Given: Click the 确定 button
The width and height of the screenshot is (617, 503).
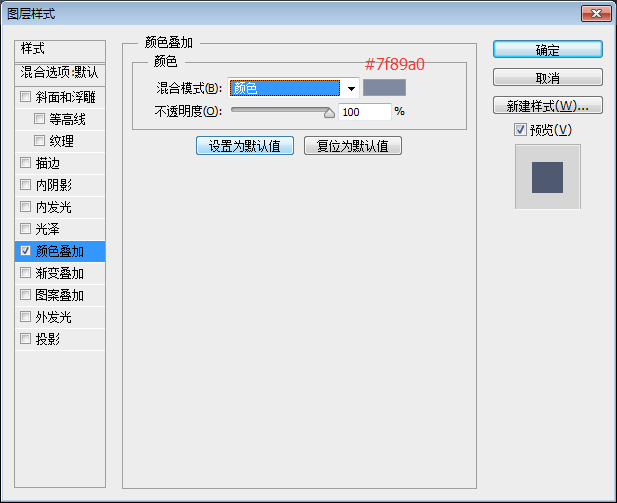Looking at the screenshot, I should (548, 50).
